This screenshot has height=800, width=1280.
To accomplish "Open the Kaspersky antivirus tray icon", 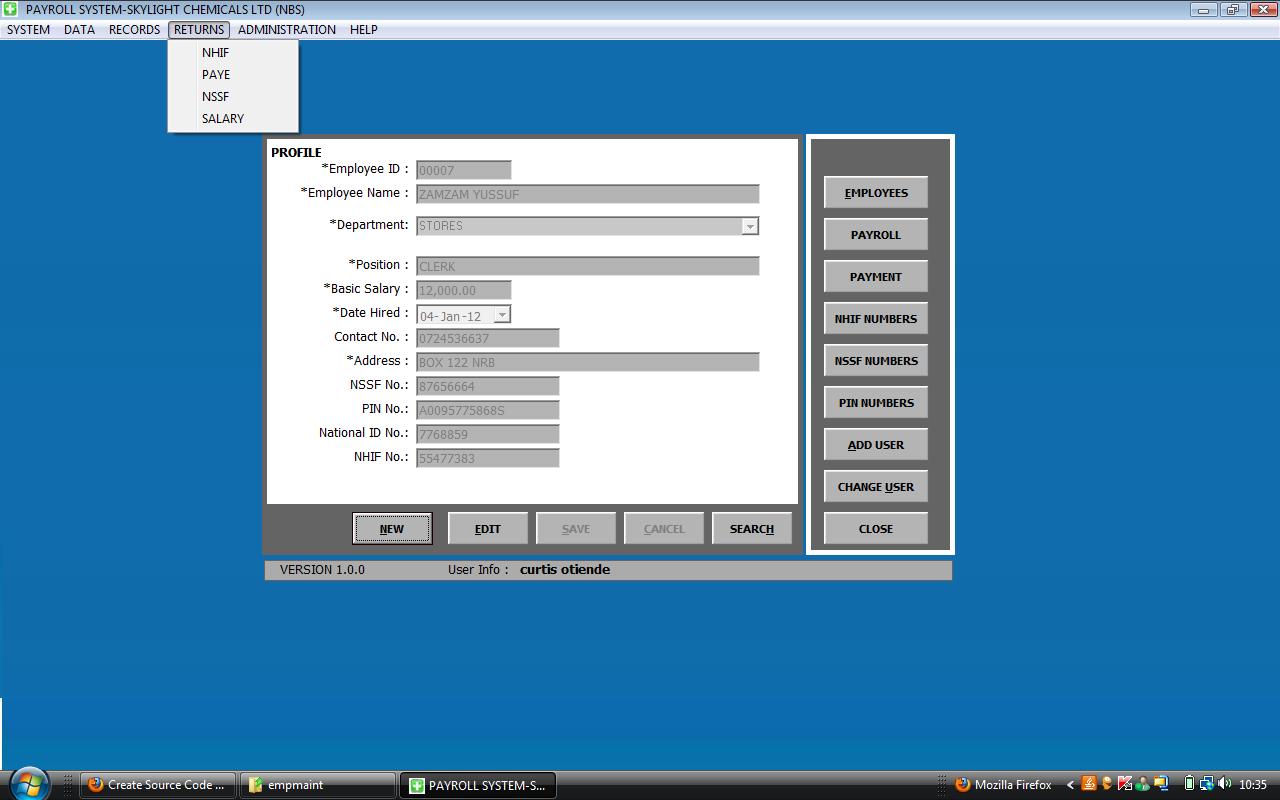I will pos(1124,785).
